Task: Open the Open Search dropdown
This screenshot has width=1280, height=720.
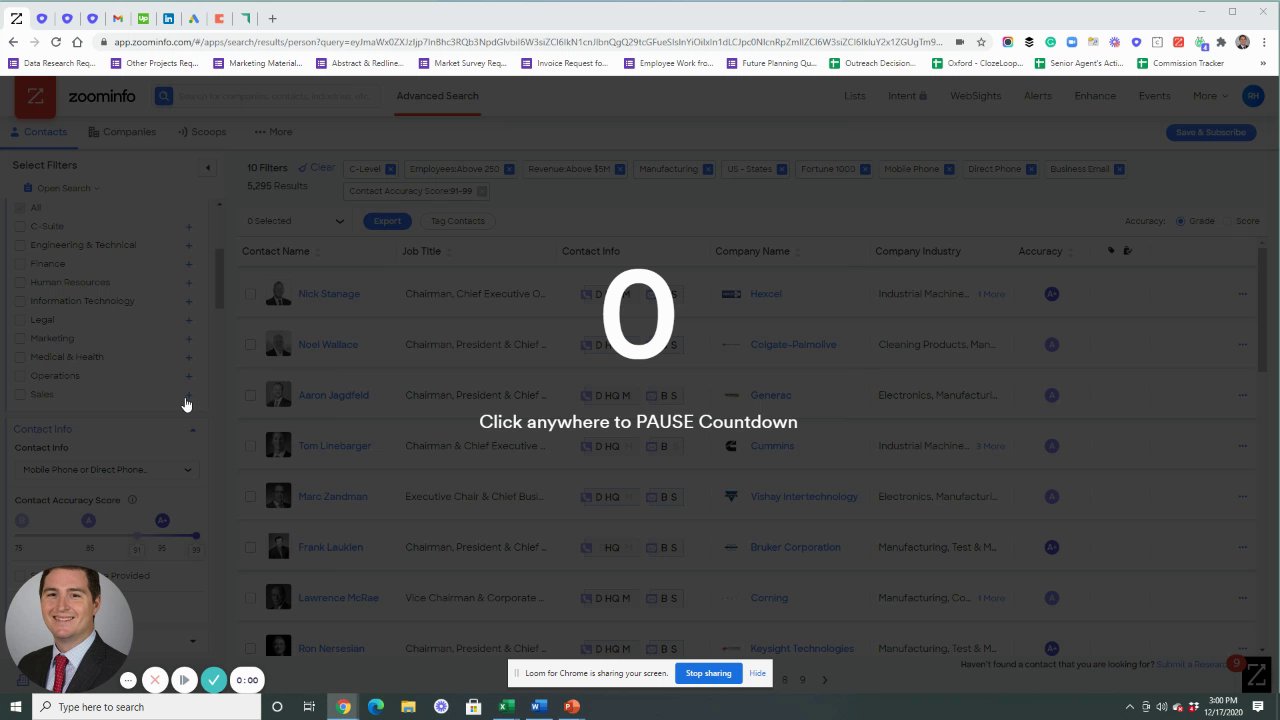Action: click(68, 188)
